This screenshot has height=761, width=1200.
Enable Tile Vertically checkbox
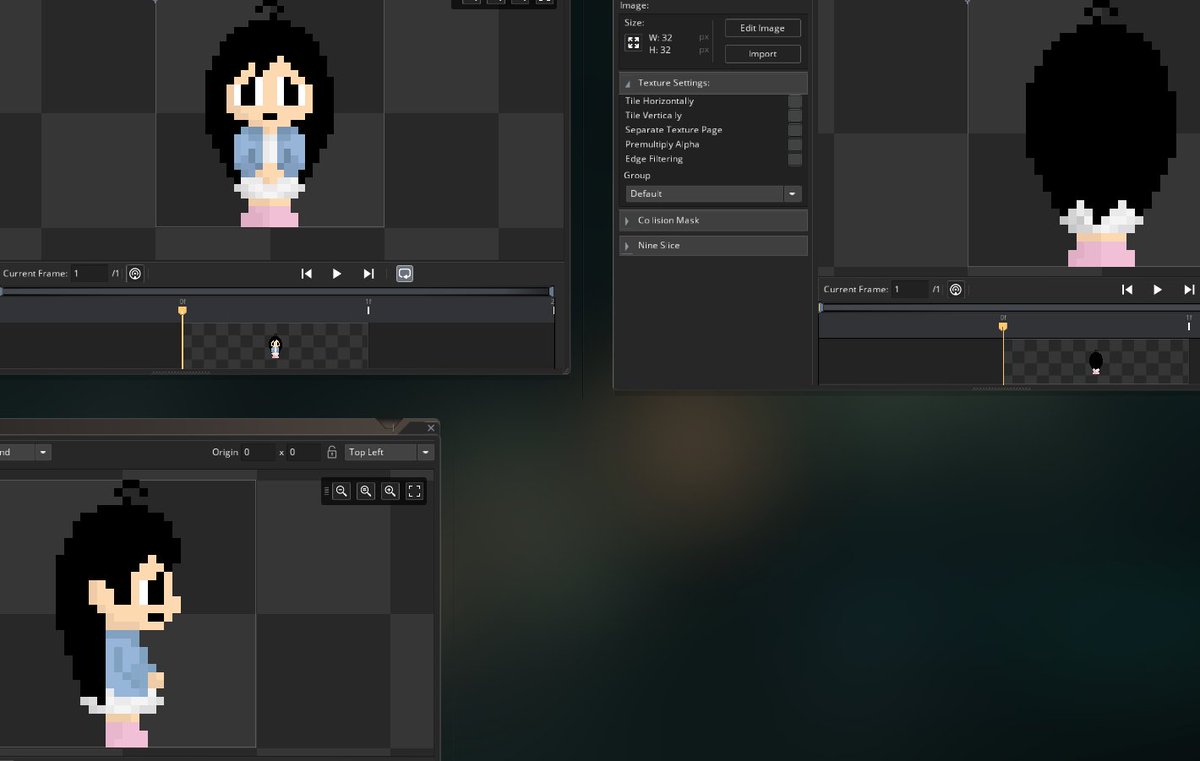tap(795, 115)
